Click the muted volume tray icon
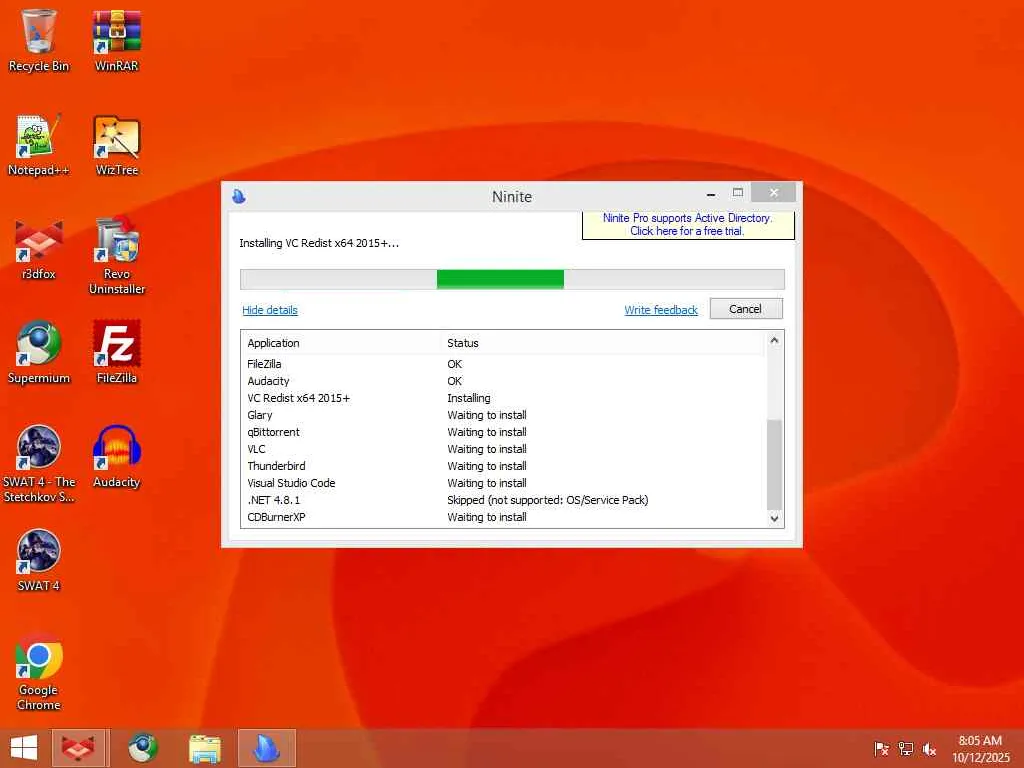The image size is (1024, 768). (929, 749)
